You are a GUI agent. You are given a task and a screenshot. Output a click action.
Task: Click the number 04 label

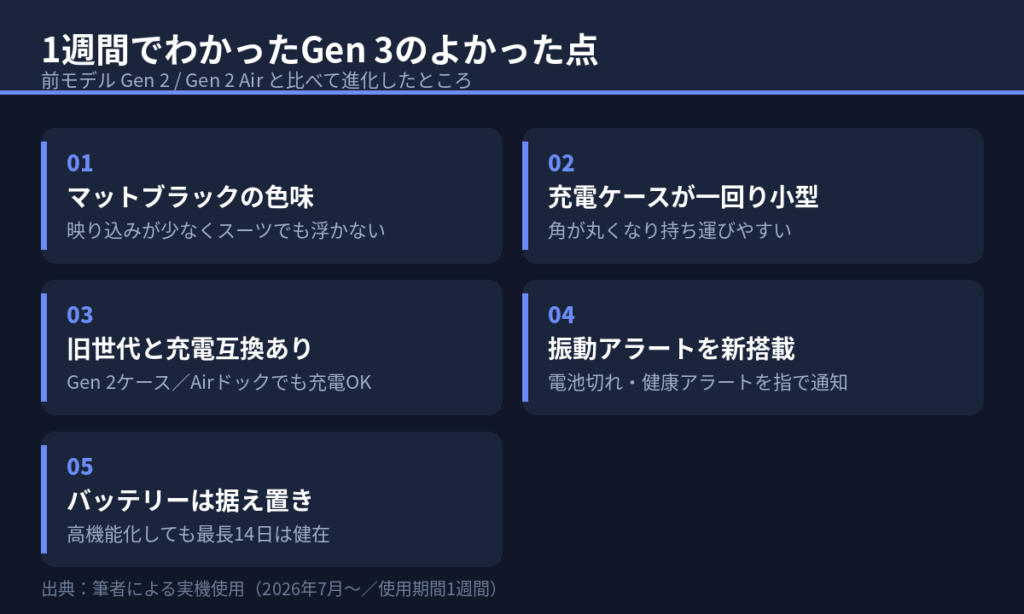(561, 315)
